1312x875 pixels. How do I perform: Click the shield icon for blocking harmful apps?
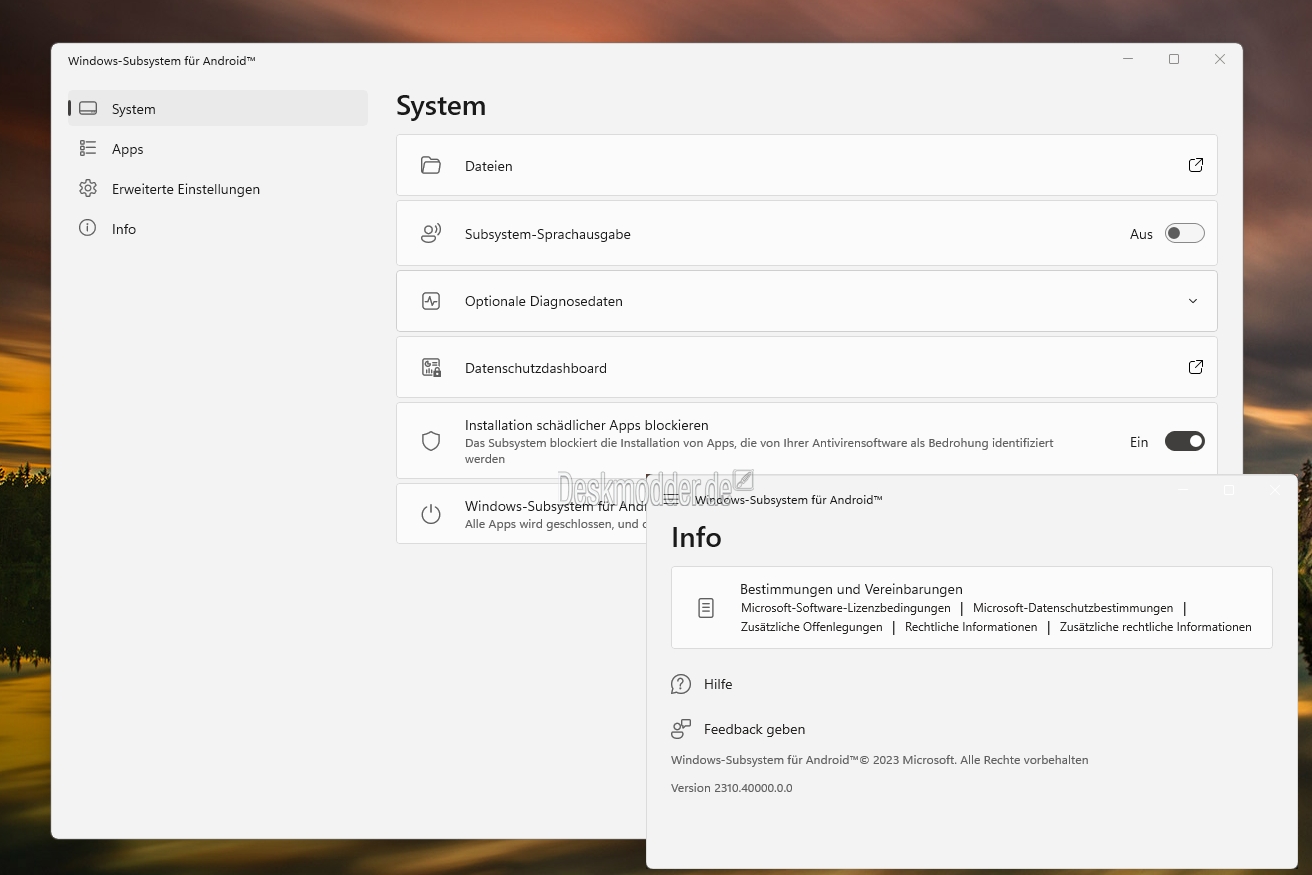tap(431, 441)
